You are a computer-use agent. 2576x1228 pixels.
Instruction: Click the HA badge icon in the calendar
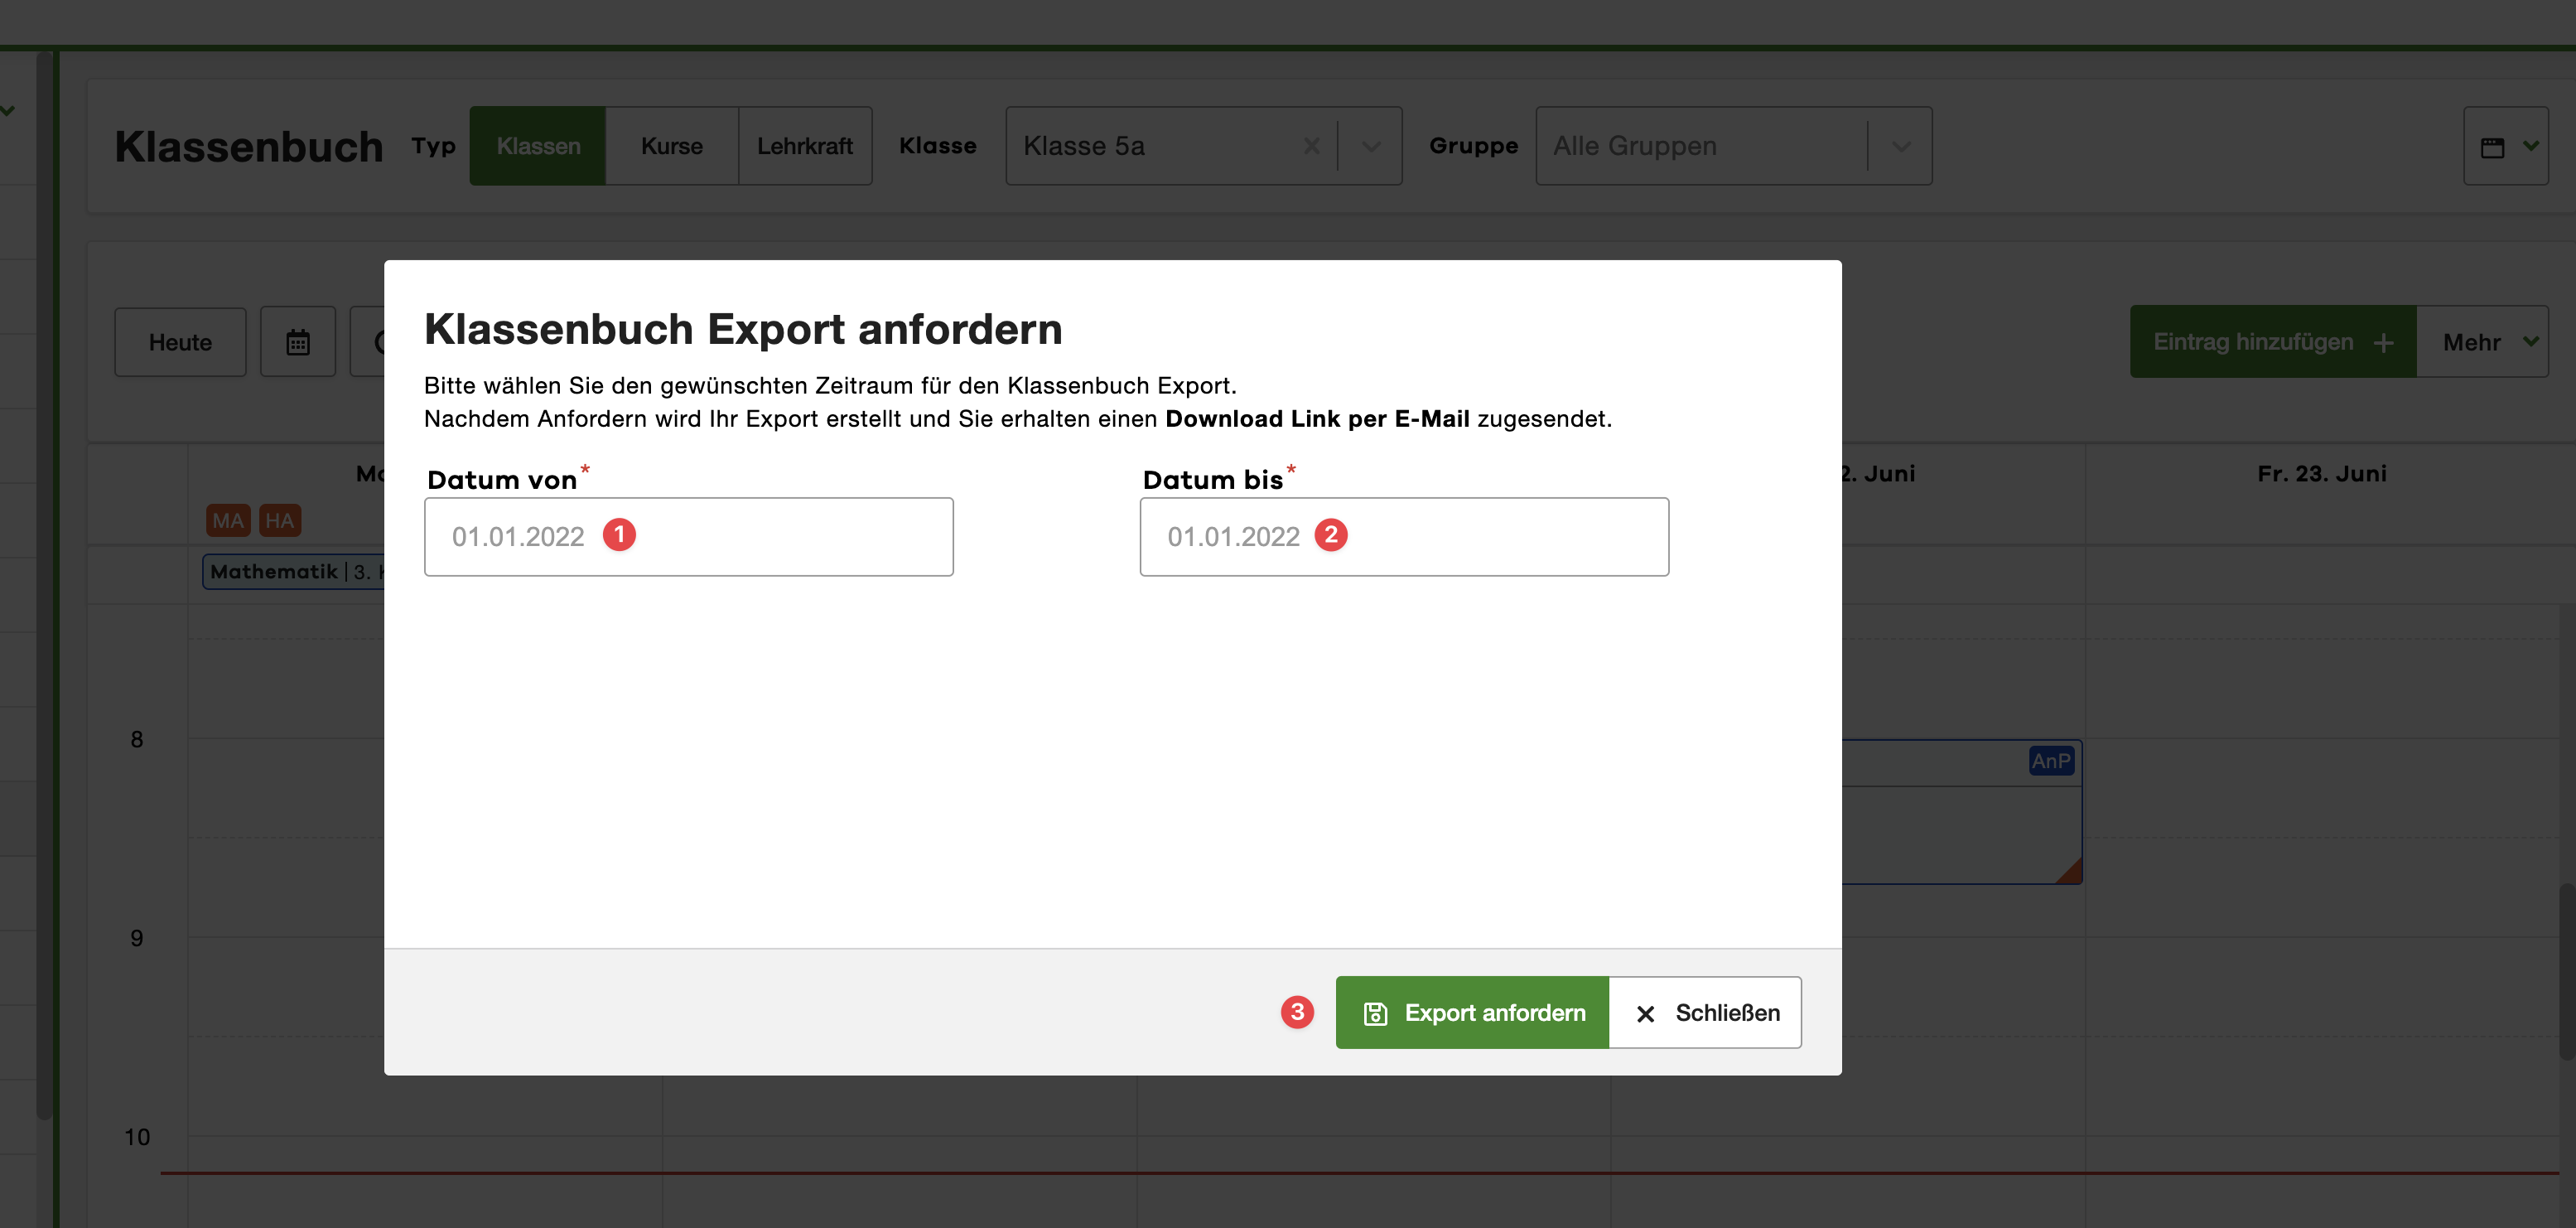[x=279, y=520]
